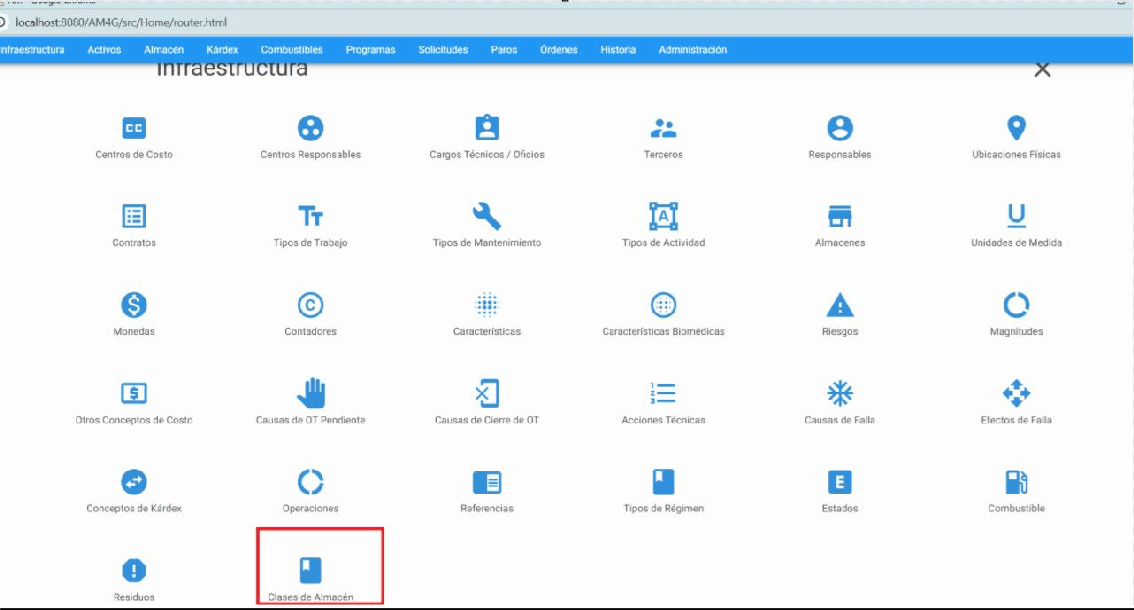This screenshot has width=1134, height=610.
Task: Click the Causas de OT Pendiente hand icon
Action: (x=311, y=393)
